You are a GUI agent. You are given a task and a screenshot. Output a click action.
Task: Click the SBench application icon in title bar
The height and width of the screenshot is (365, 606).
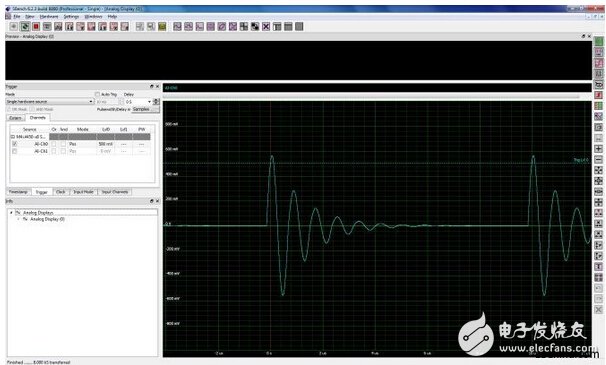click(8, 9)
